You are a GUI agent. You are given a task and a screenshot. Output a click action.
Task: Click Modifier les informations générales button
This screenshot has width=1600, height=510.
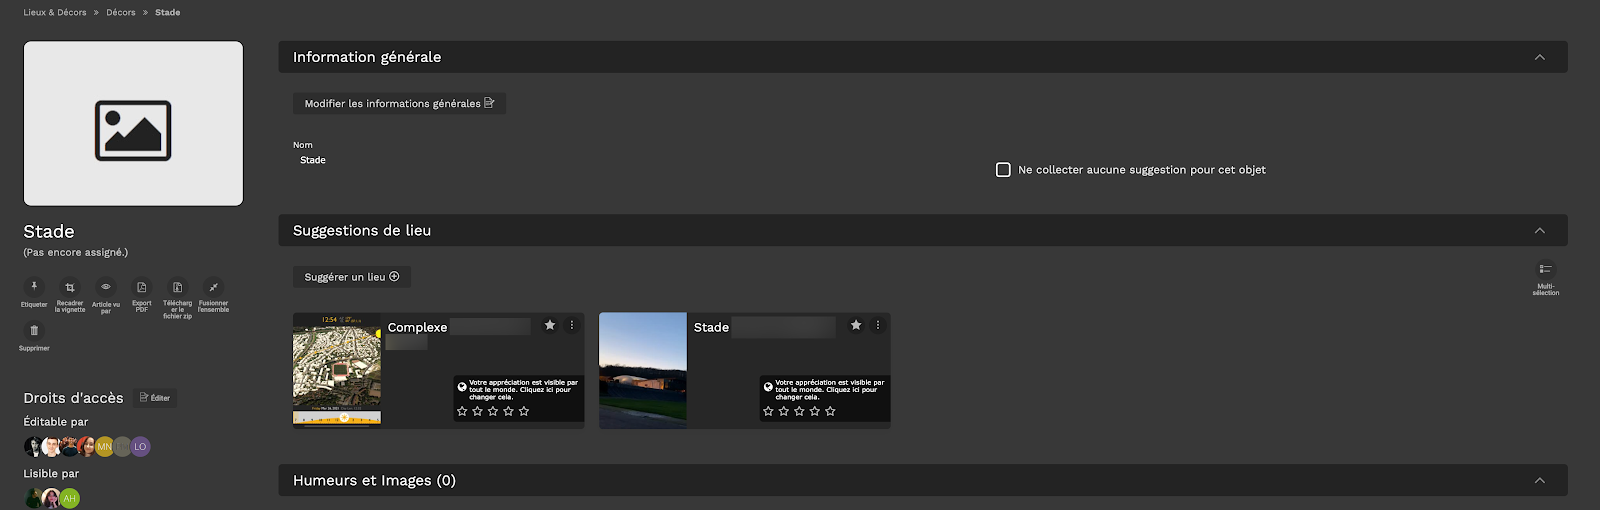[399, 103]
